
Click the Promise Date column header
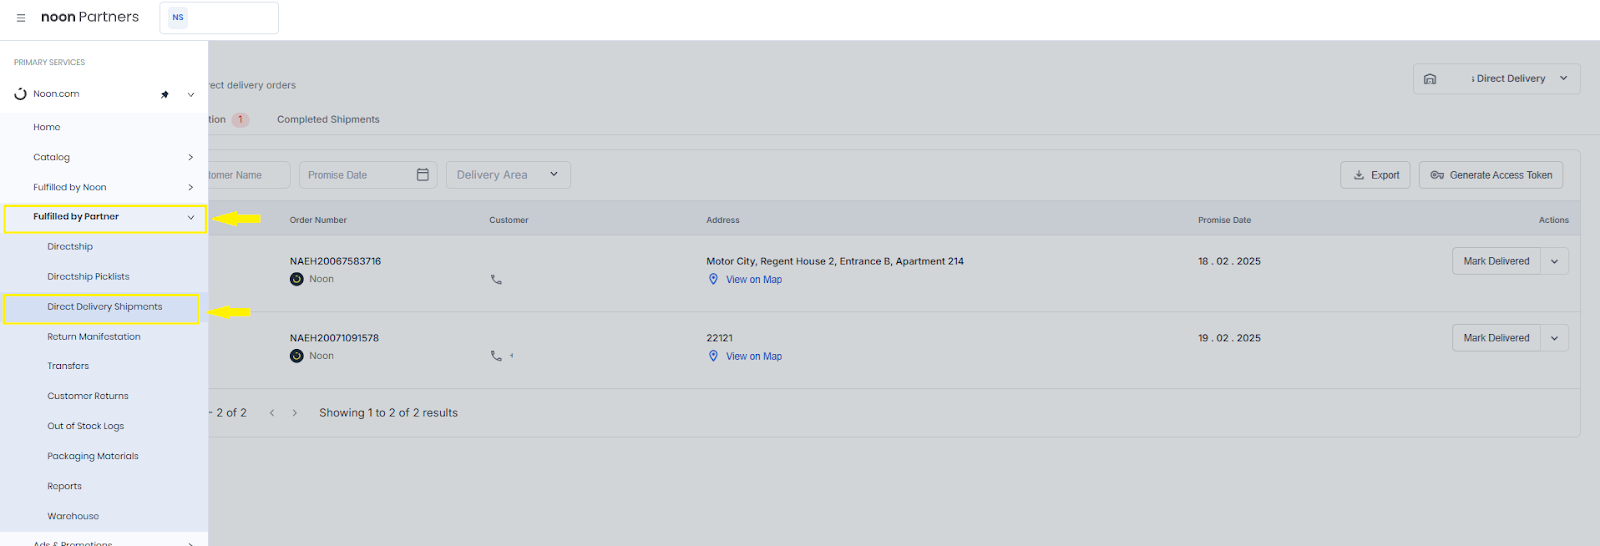(x=1224, y=220)
